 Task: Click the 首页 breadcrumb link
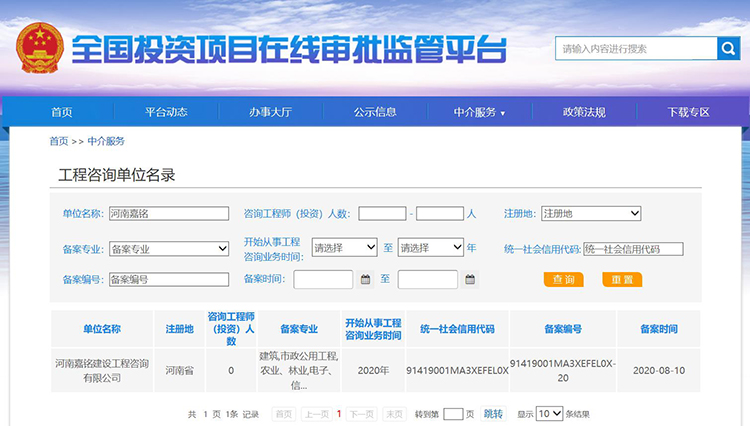[x=59, y=141]
